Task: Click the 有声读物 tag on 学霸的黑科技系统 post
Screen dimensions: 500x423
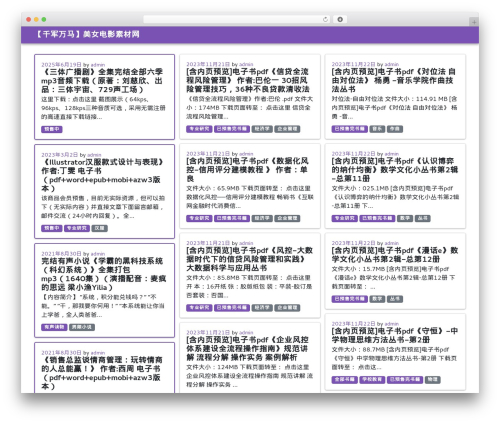Action: pos(54,327)
